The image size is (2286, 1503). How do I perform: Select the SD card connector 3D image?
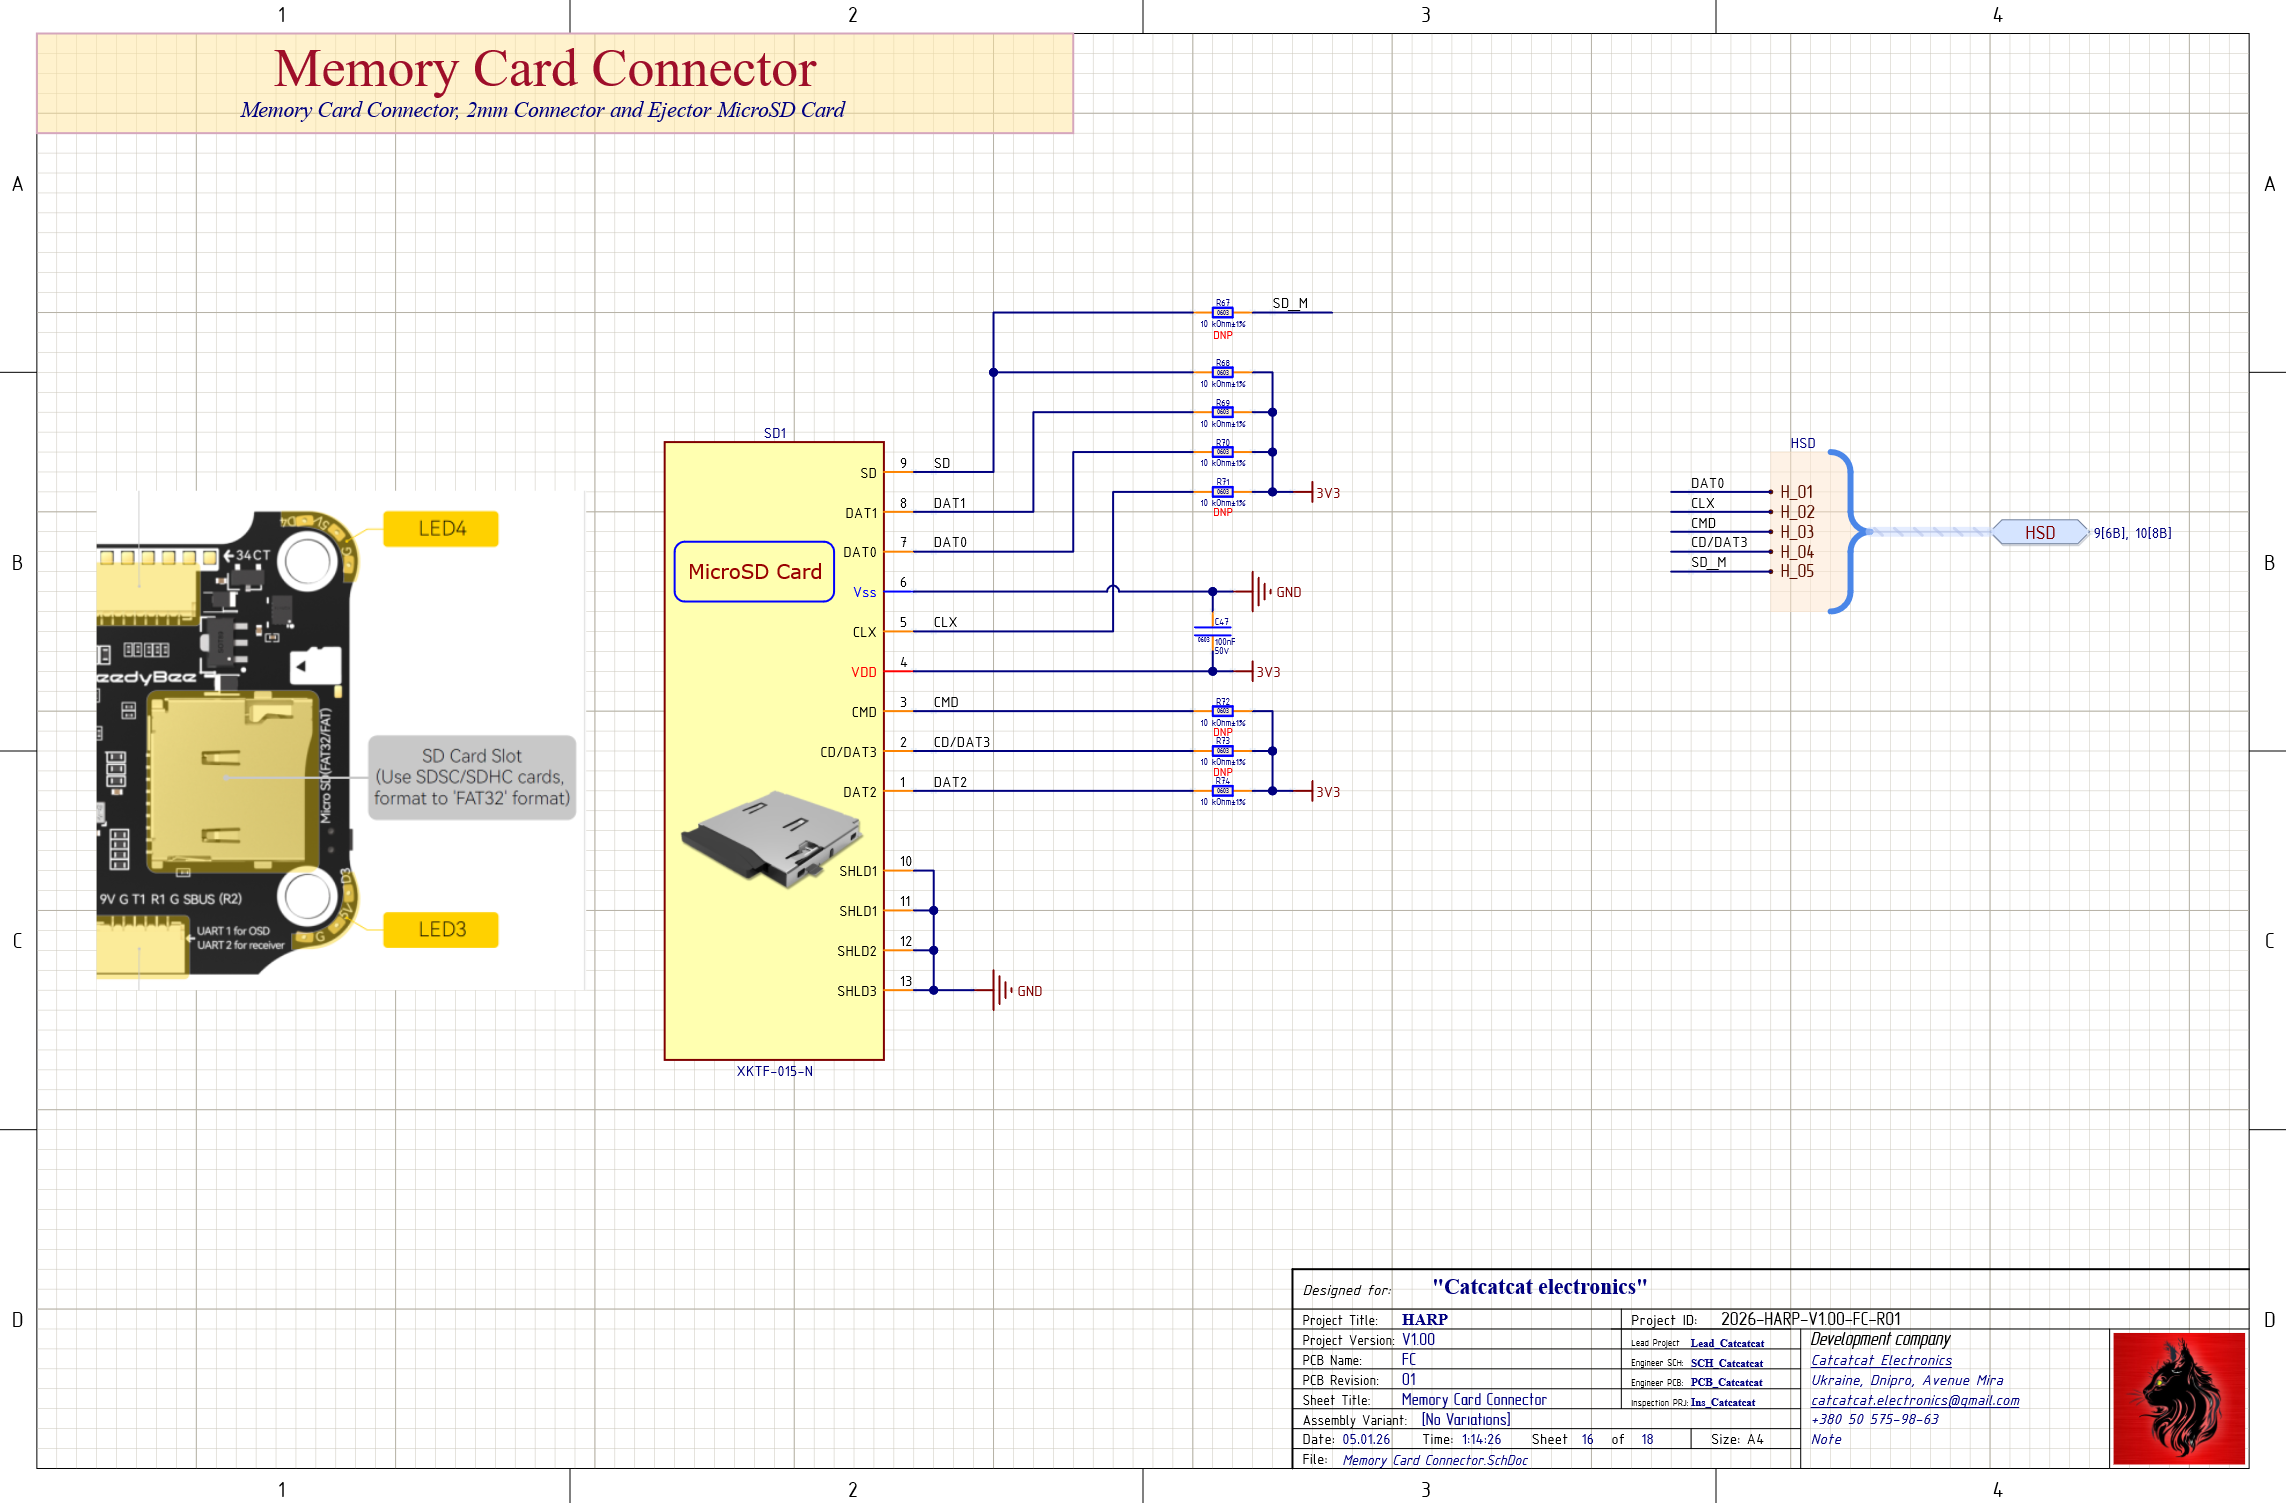pyautogui.click(x=771, y=838)
